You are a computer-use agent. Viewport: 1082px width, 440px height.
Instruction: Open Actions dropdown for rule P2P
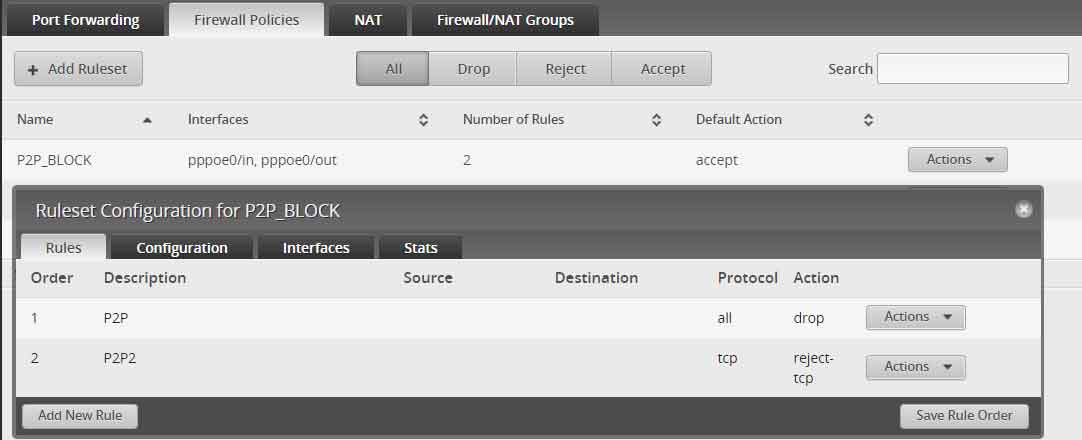pos(916,317)
